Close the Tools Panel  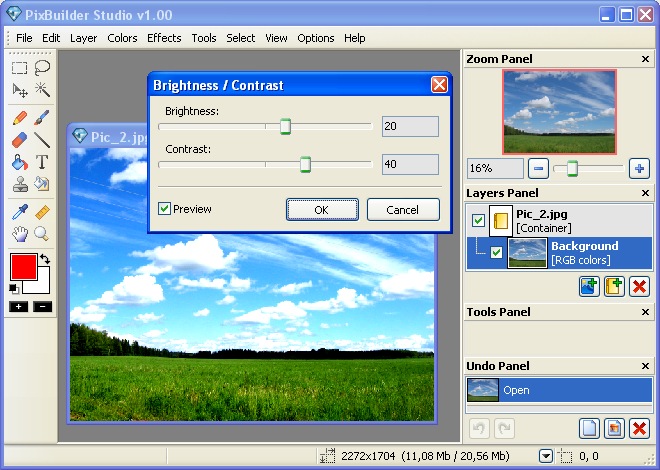point(645,312)
